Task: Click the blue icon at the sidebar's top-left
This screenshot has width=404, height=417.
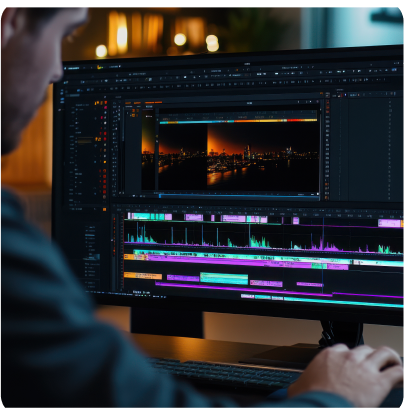Action: (62, 91)
